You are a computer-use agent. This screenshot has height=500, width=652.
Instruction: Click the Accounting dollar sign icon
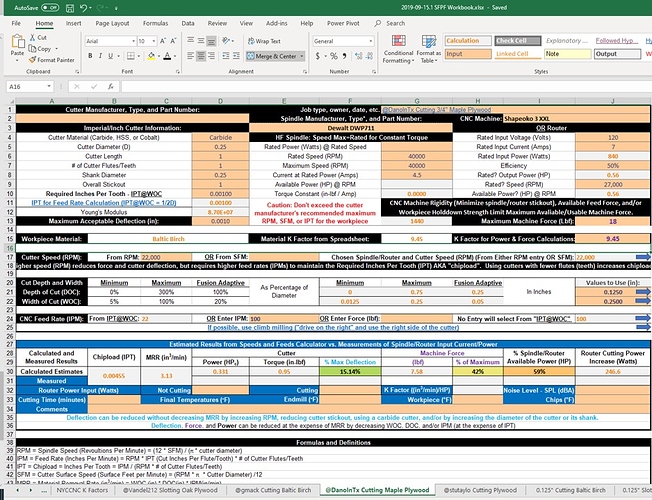pyautogui.click(x=318, y=56)
